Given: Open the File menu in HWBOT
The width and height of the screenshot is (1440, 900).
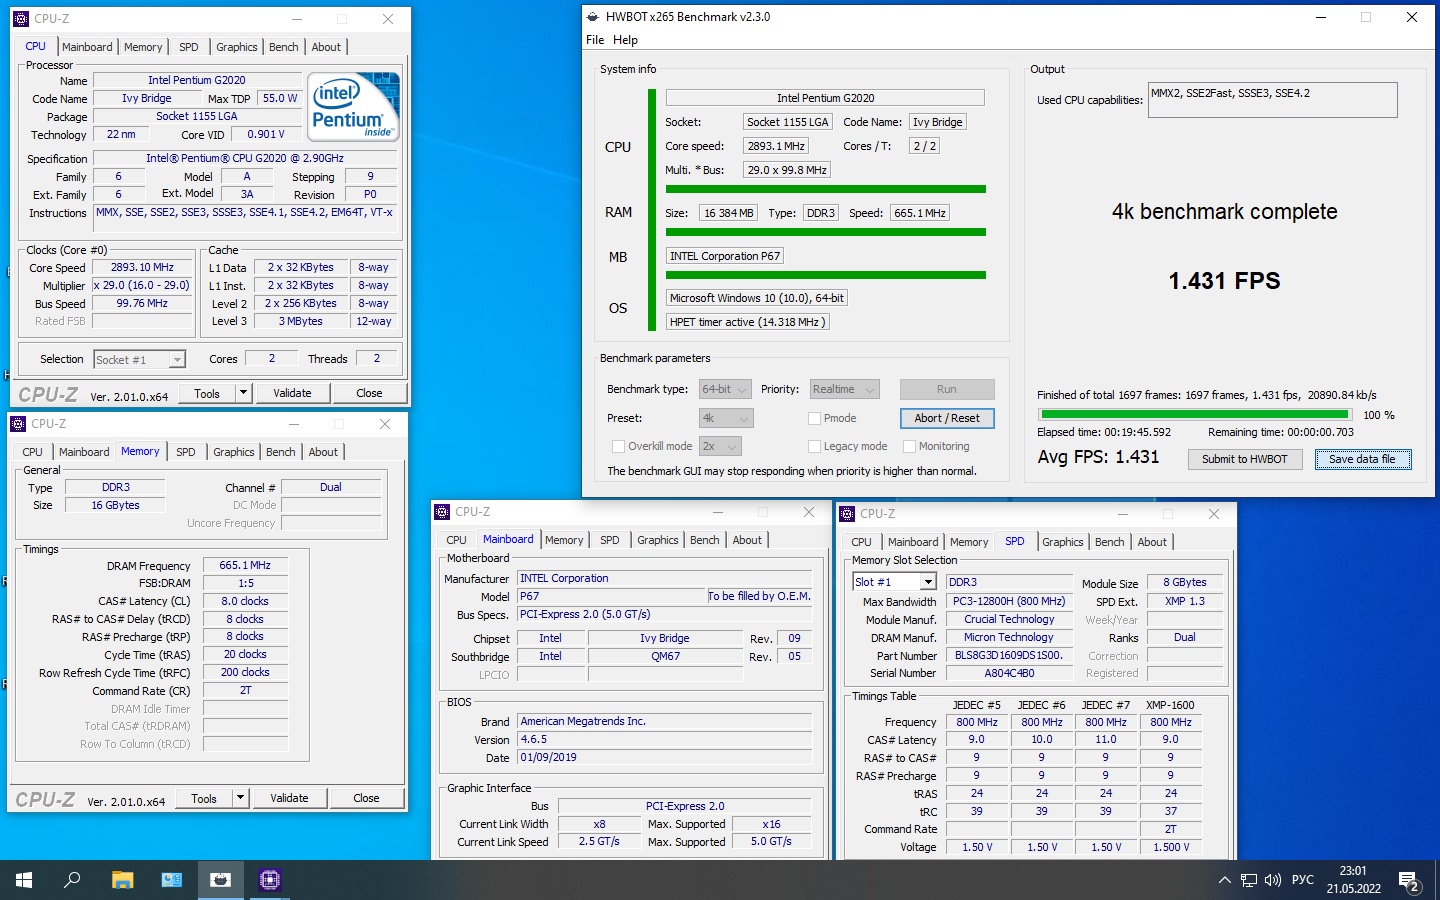Looking at the screenshot, I should coord(595,40).
